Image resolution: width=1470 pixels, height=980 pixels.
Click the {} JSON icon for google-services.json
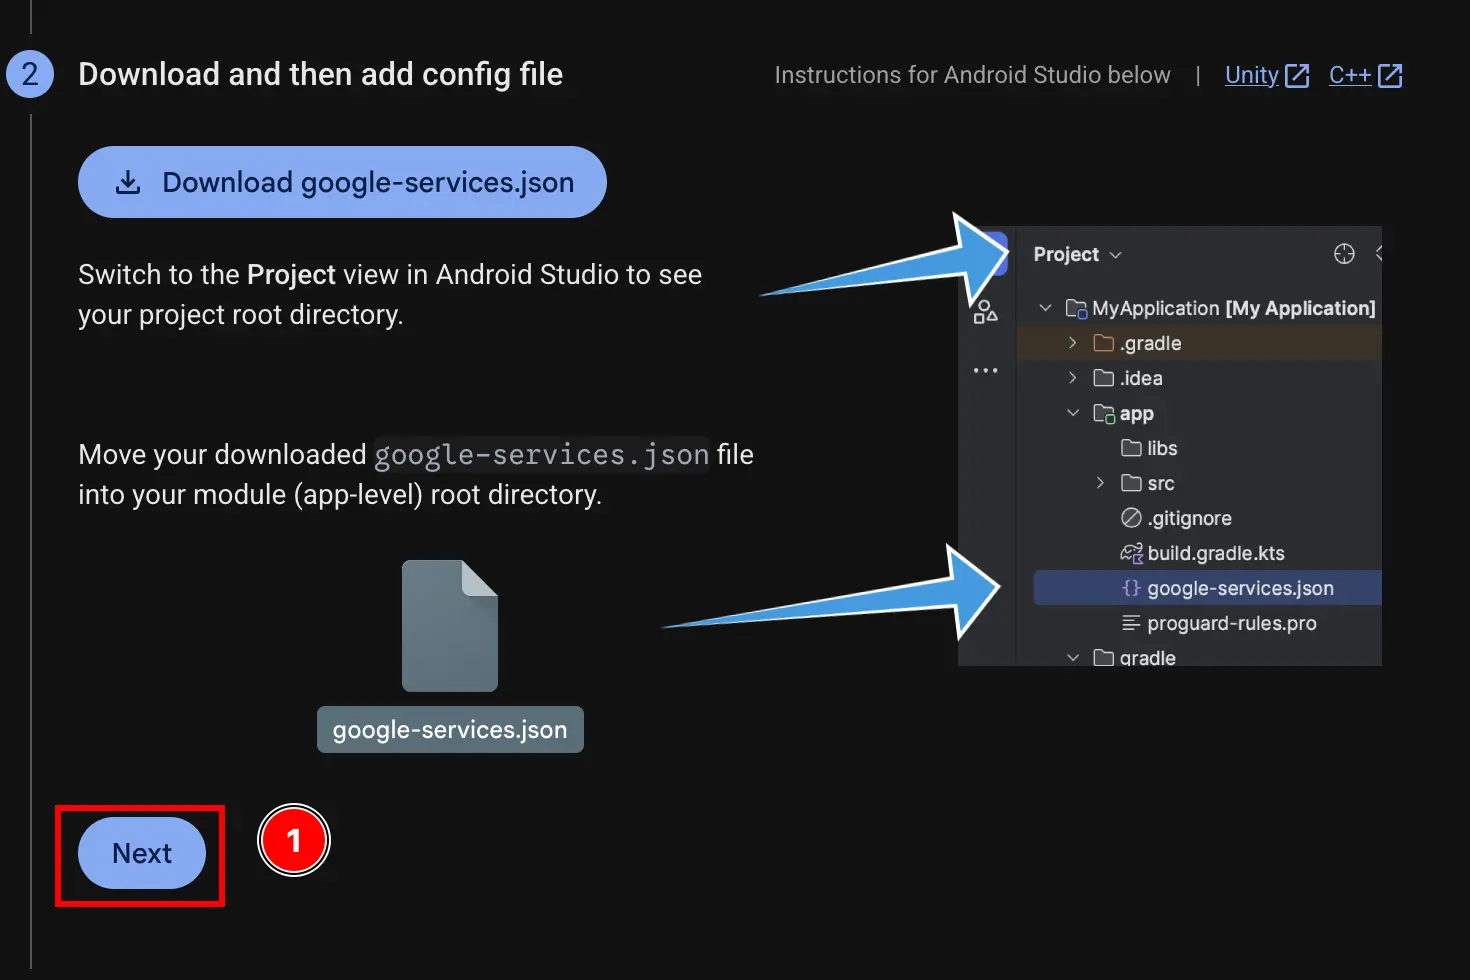click(x=1130, y=588)
